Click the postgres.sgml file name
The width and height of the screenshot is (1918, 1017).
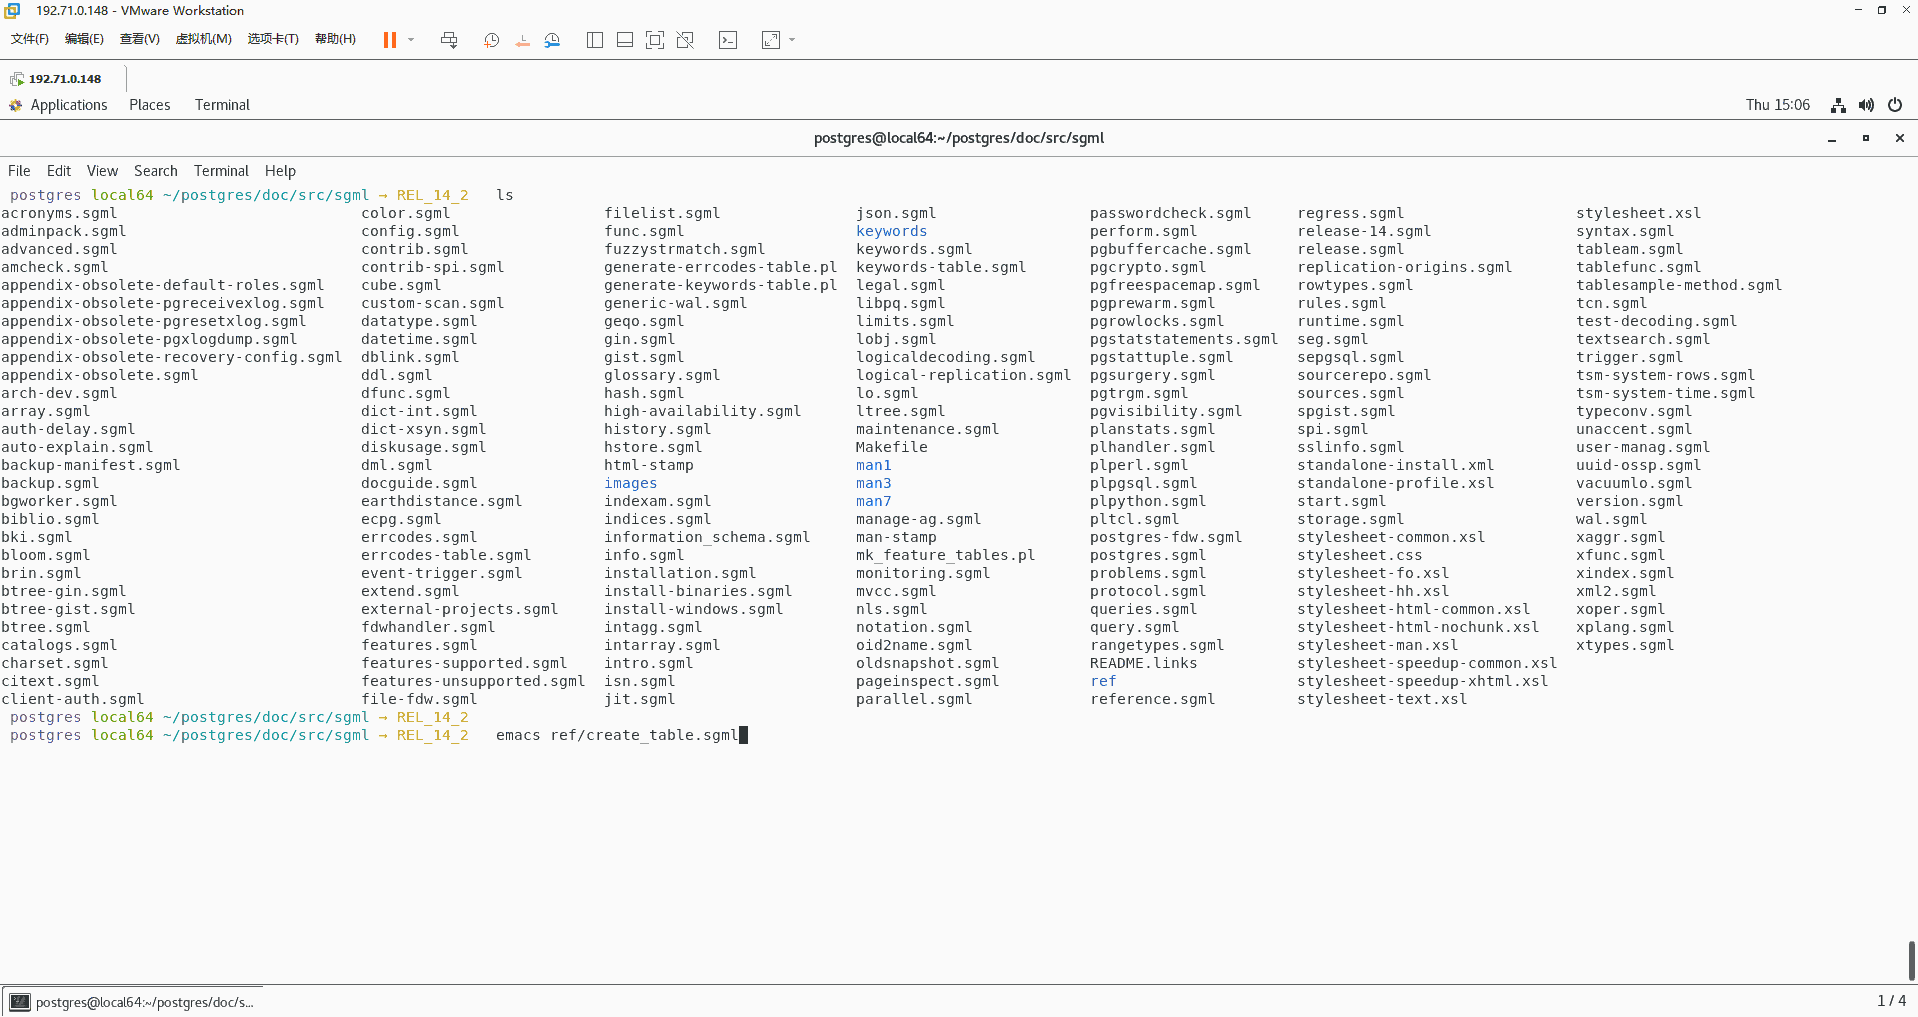click(1148, 555)
